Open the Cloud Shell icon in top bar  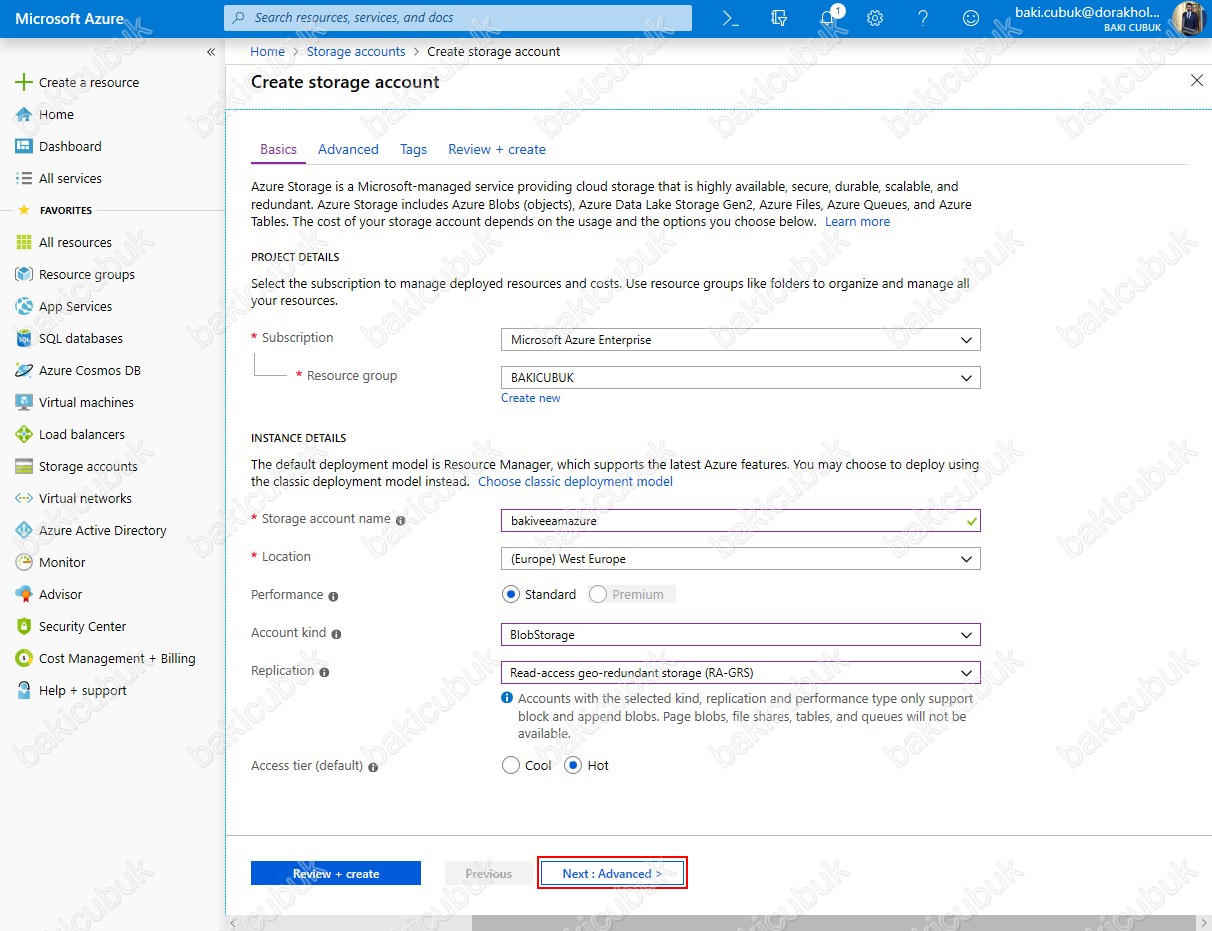tap(731, 18)
